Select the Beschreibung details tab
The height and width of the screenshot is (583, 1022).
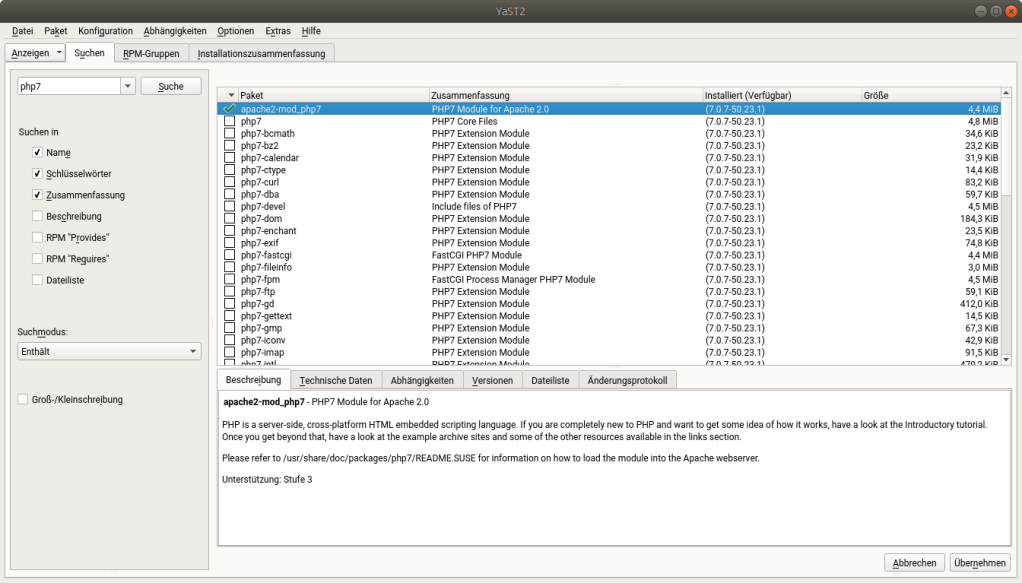pyautogui.click(x=254, y=380)
